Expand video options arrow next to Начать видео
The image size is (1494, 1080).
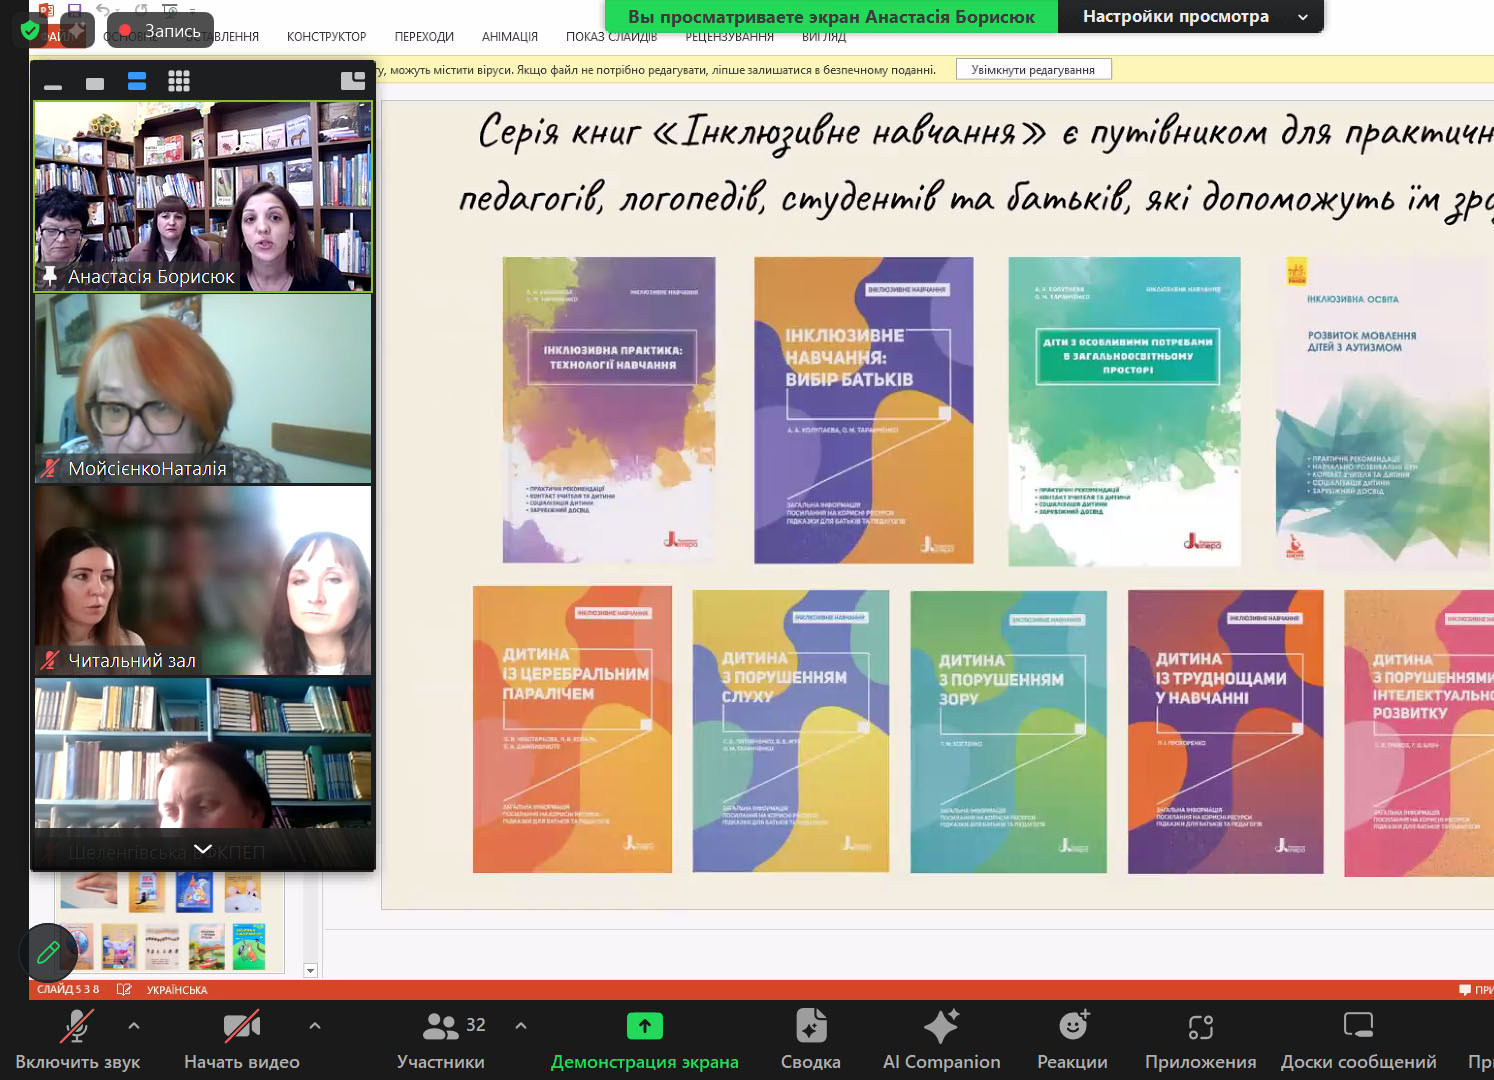pyautogui.click(x=315, y=1026)
